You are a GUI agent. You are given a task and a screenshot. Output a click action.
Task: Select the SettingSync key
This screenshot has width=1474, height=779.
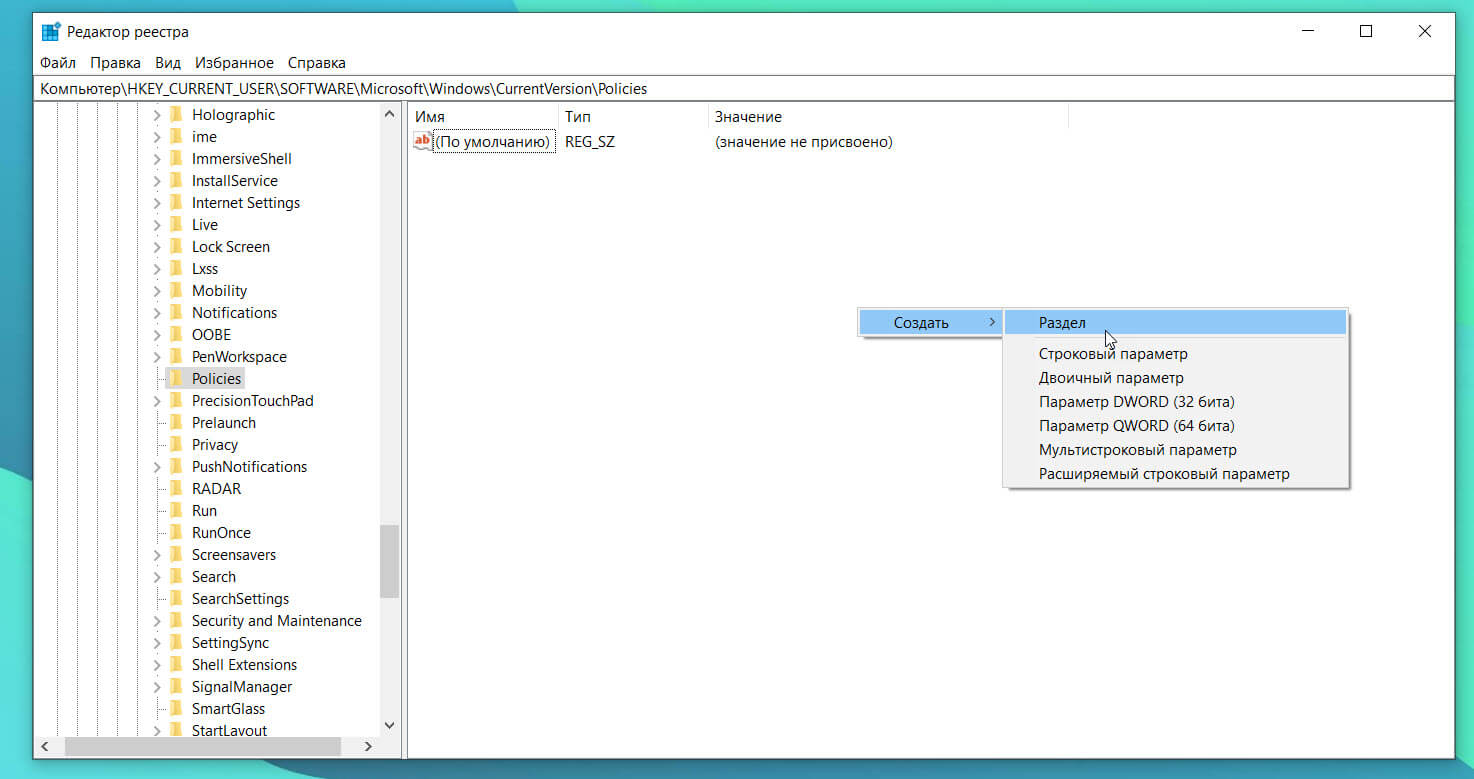(x=231, y=643)
